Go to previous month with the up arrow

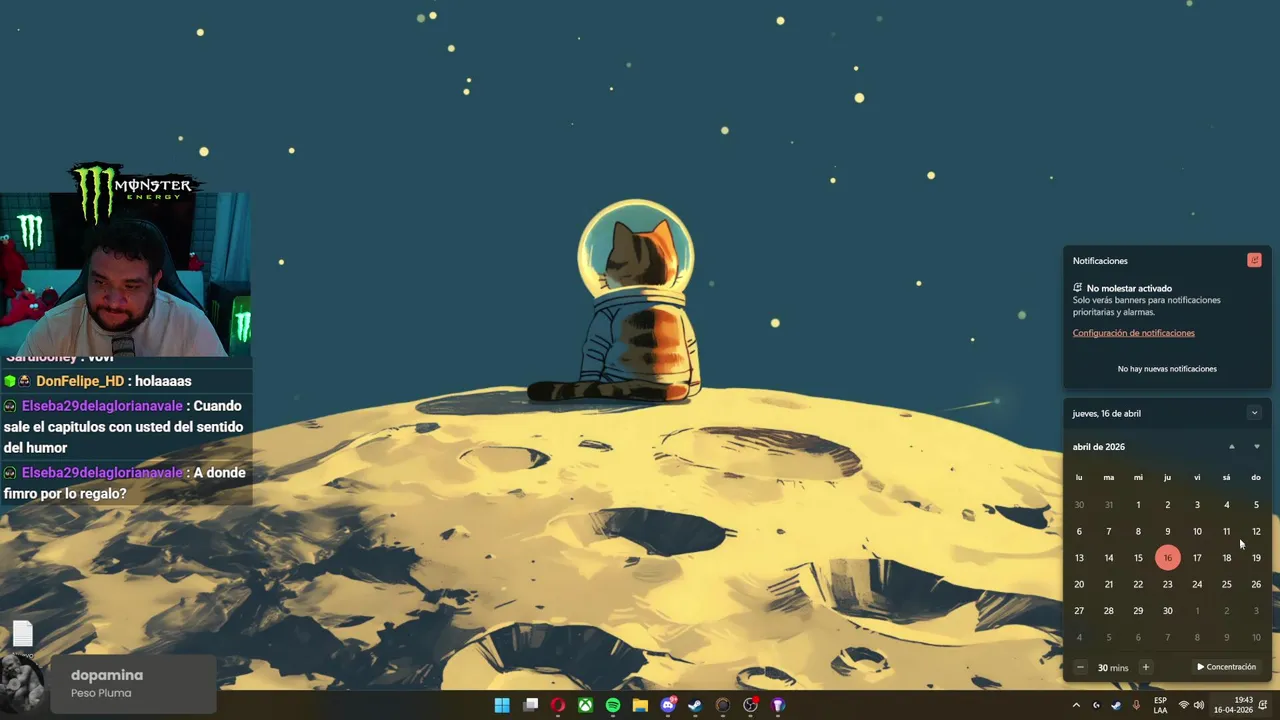pyautogui.click(x=1231, y=447)
